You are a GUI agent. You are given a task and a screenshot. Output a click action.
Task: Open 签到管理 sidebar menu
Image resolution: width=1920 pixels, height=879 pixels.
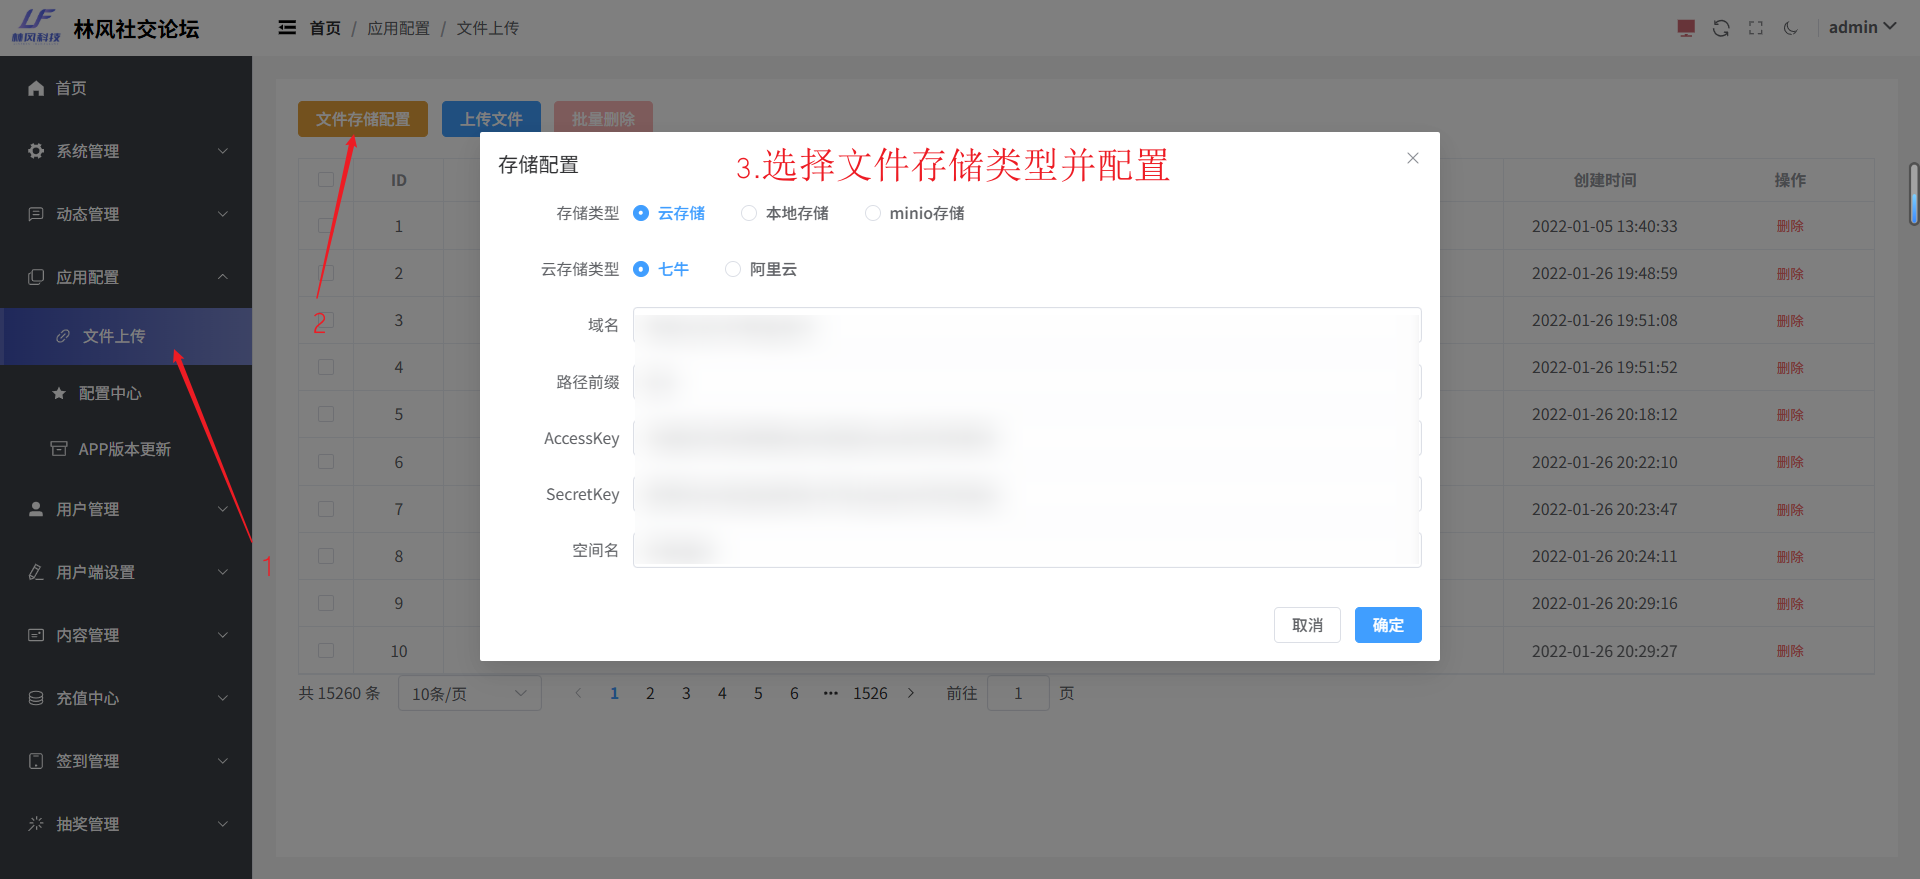click(126, 761)
